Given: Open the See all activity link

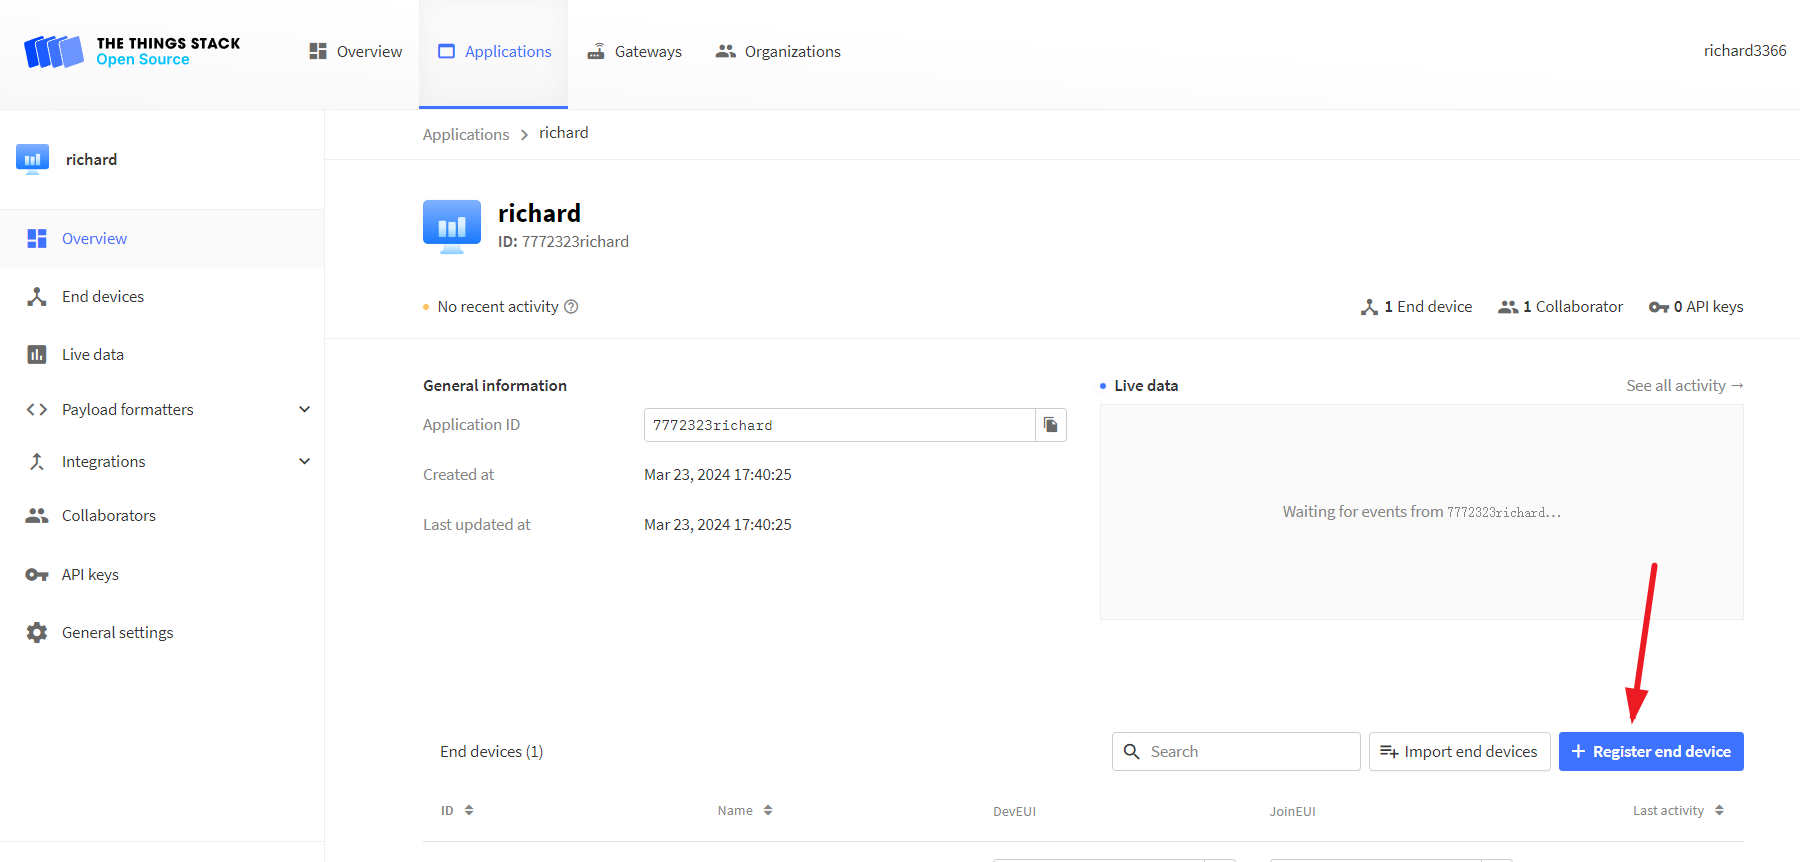Looking at the screenshot, I should coord(1684,386).
